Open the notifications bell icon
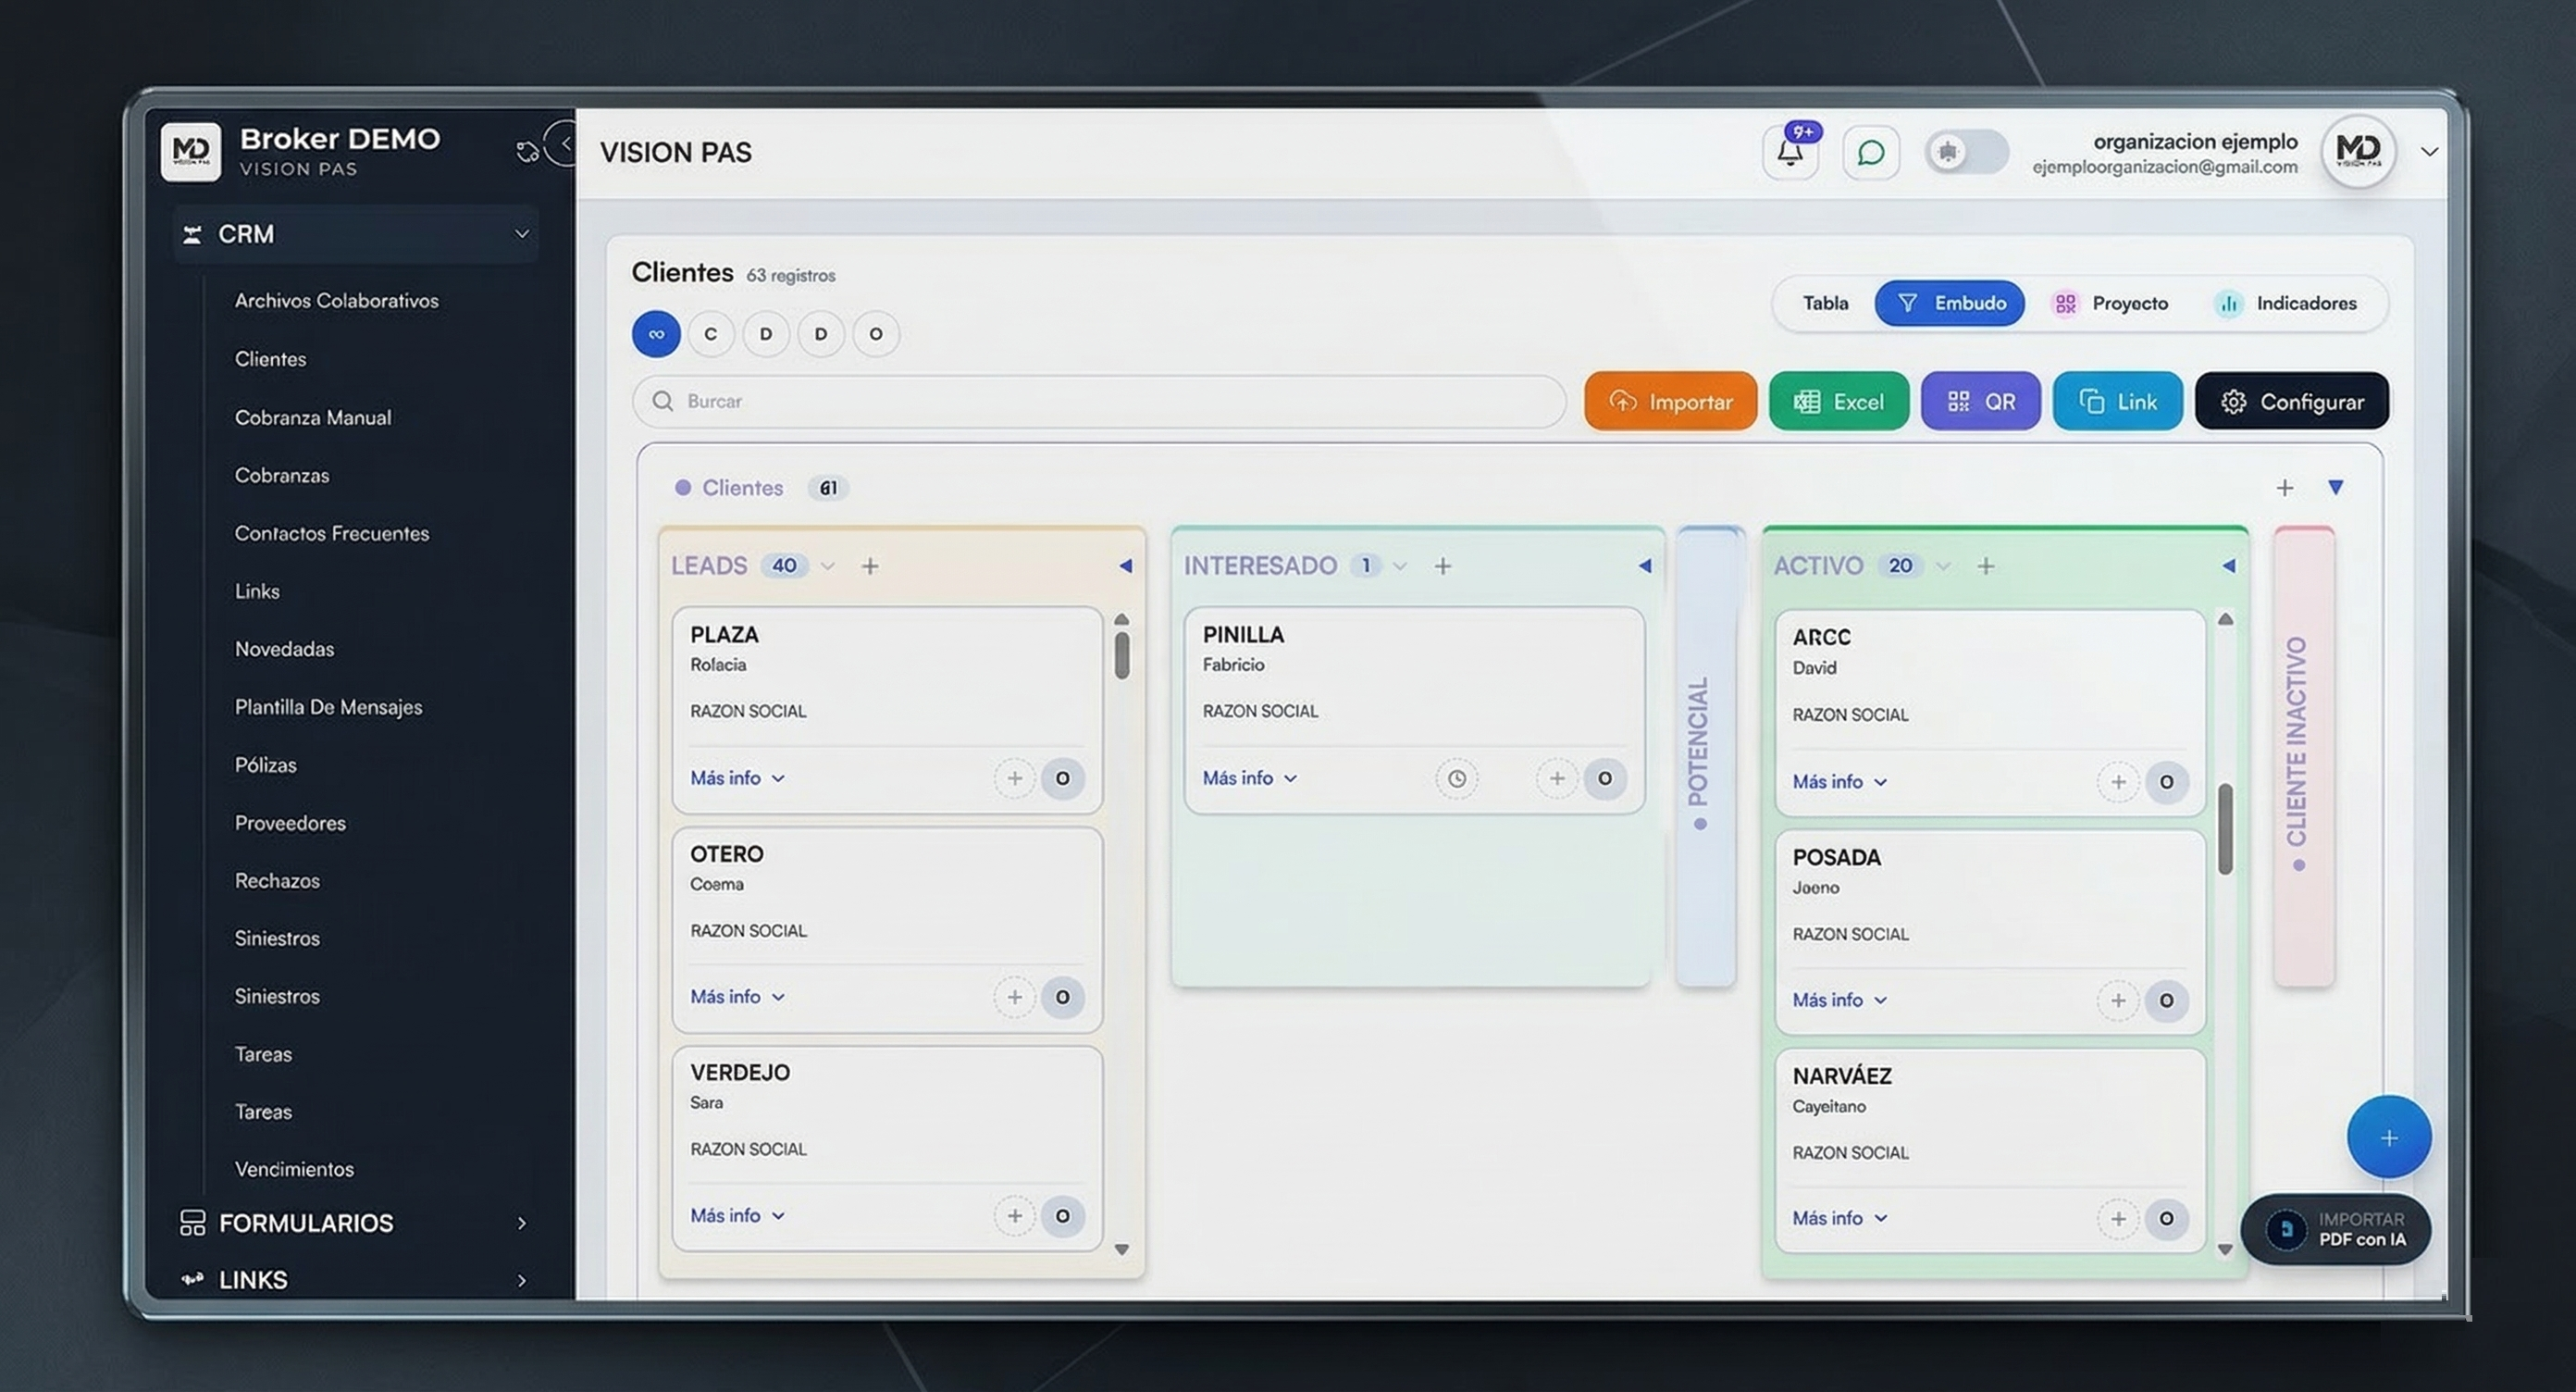Screen dimensions: 2576x1392 (x=1789, y=153)
